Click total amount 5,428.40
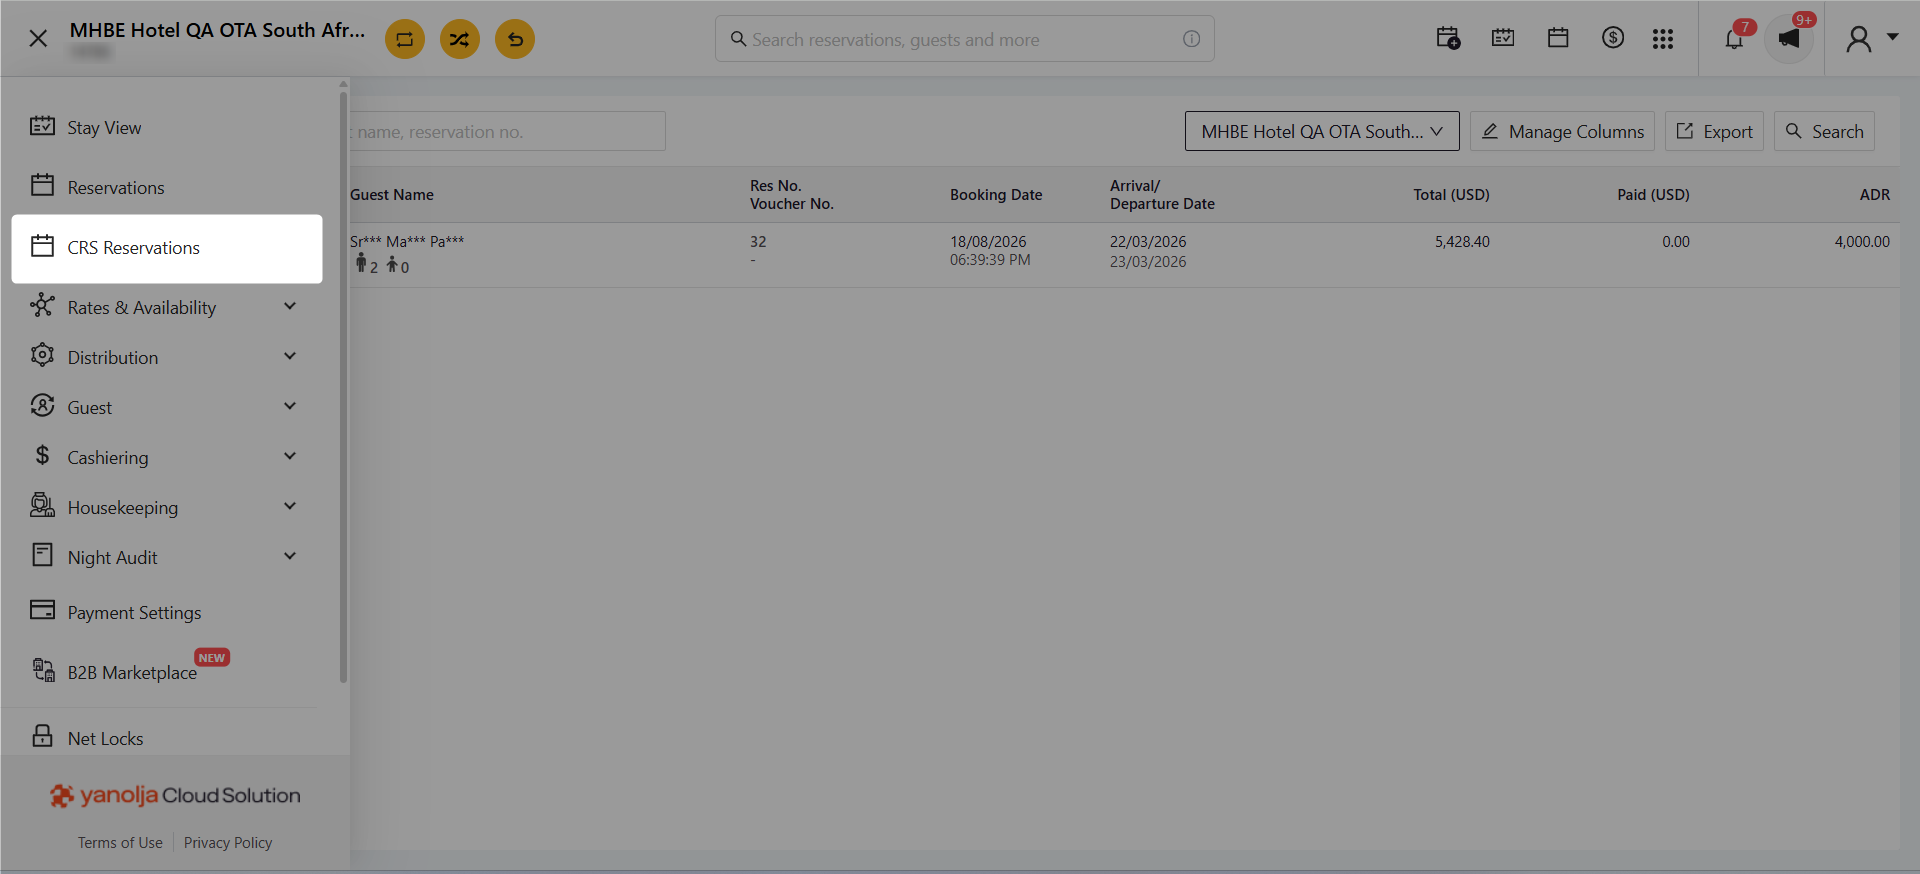The height and width of the screenshot is (874, 1920). [1462, 242]
